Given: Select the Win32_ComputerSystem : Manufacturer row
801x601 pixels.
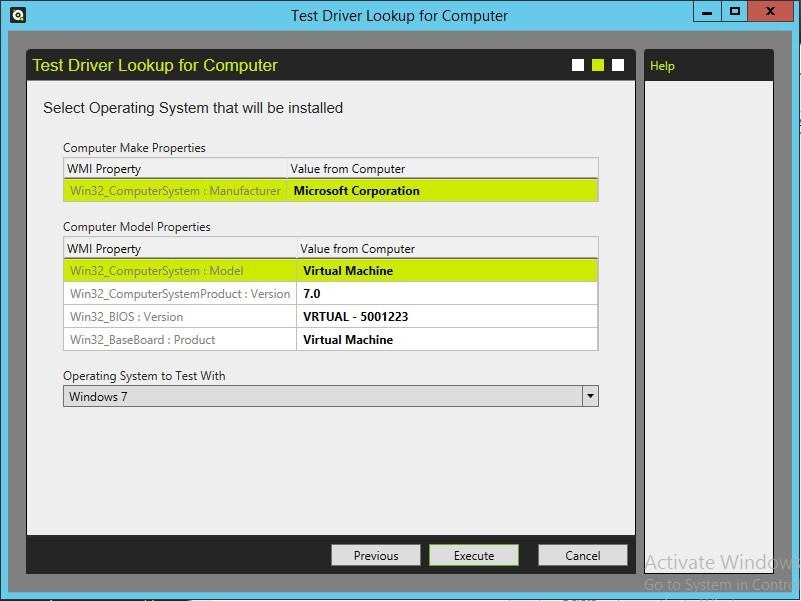Looking at the screenshot, I should click(x=331, y=191).
